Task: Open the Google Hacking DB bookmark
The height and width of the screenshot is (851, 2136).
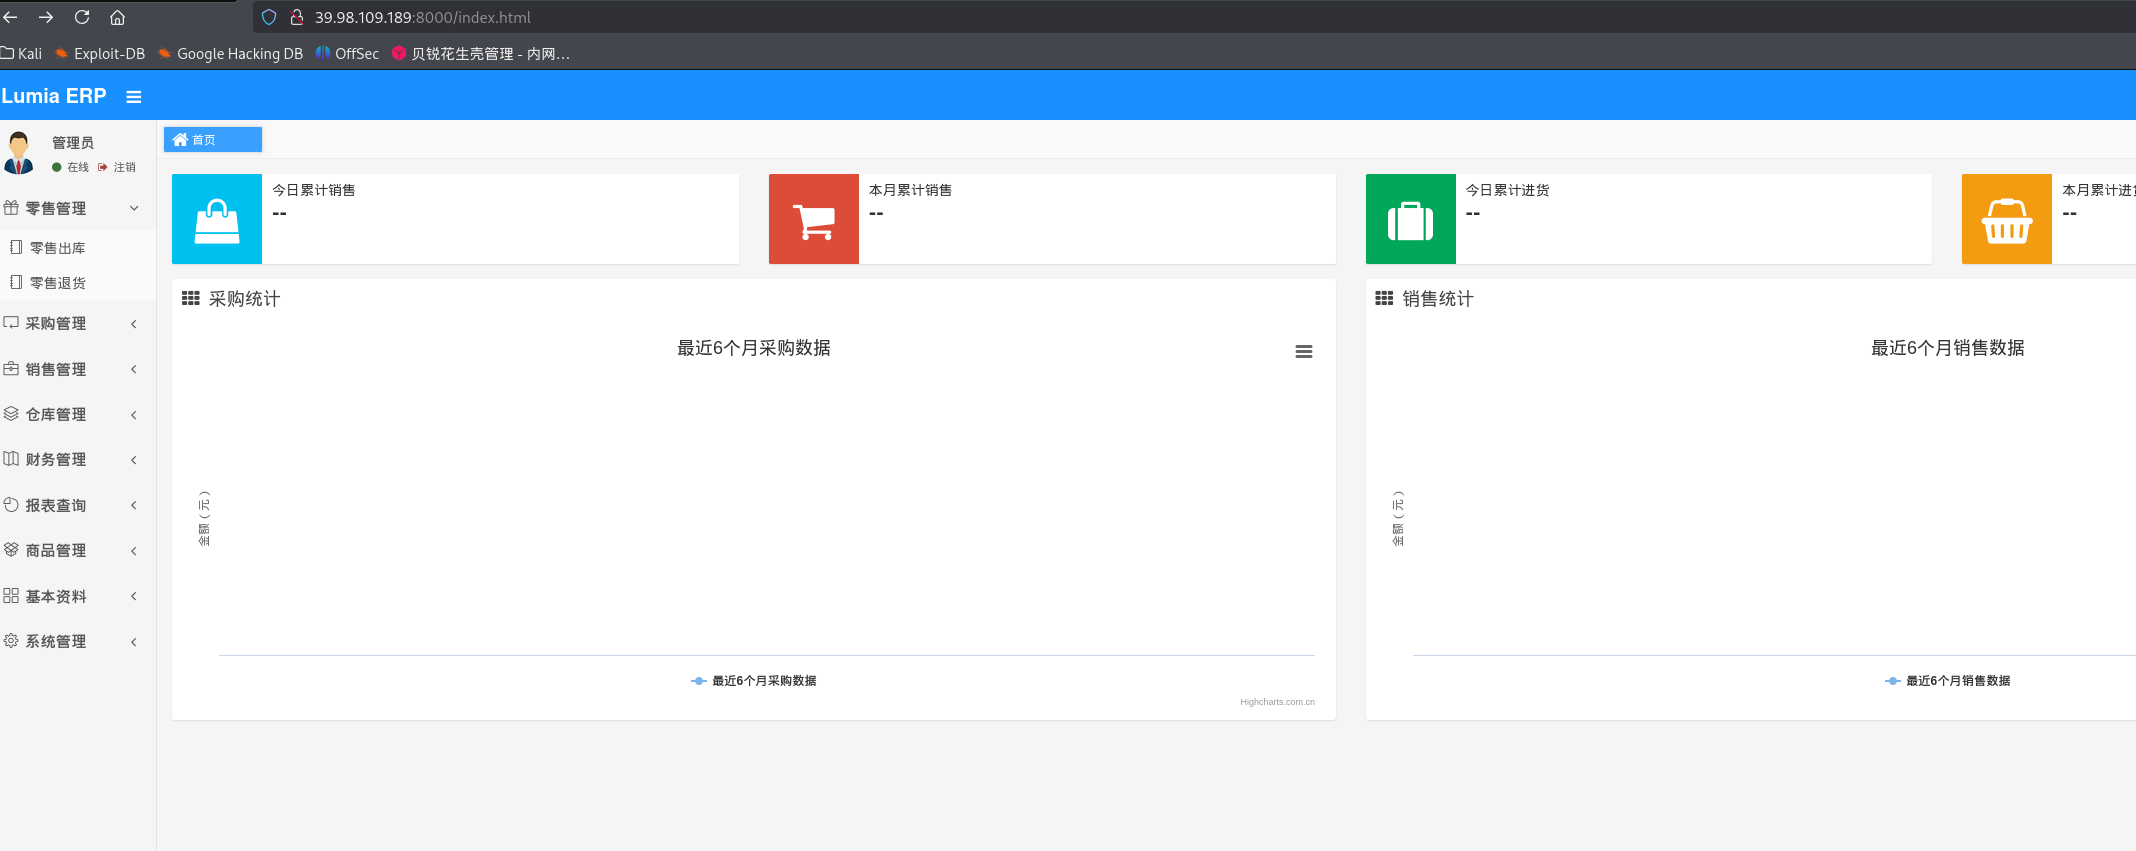Action: [x=230, y=54]
